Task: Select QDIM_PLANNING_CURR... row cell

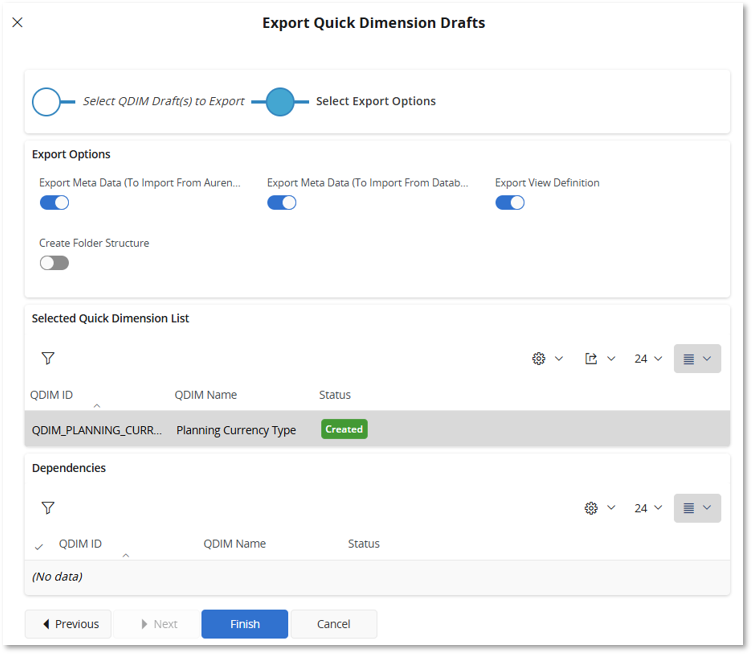Action: 97,430
